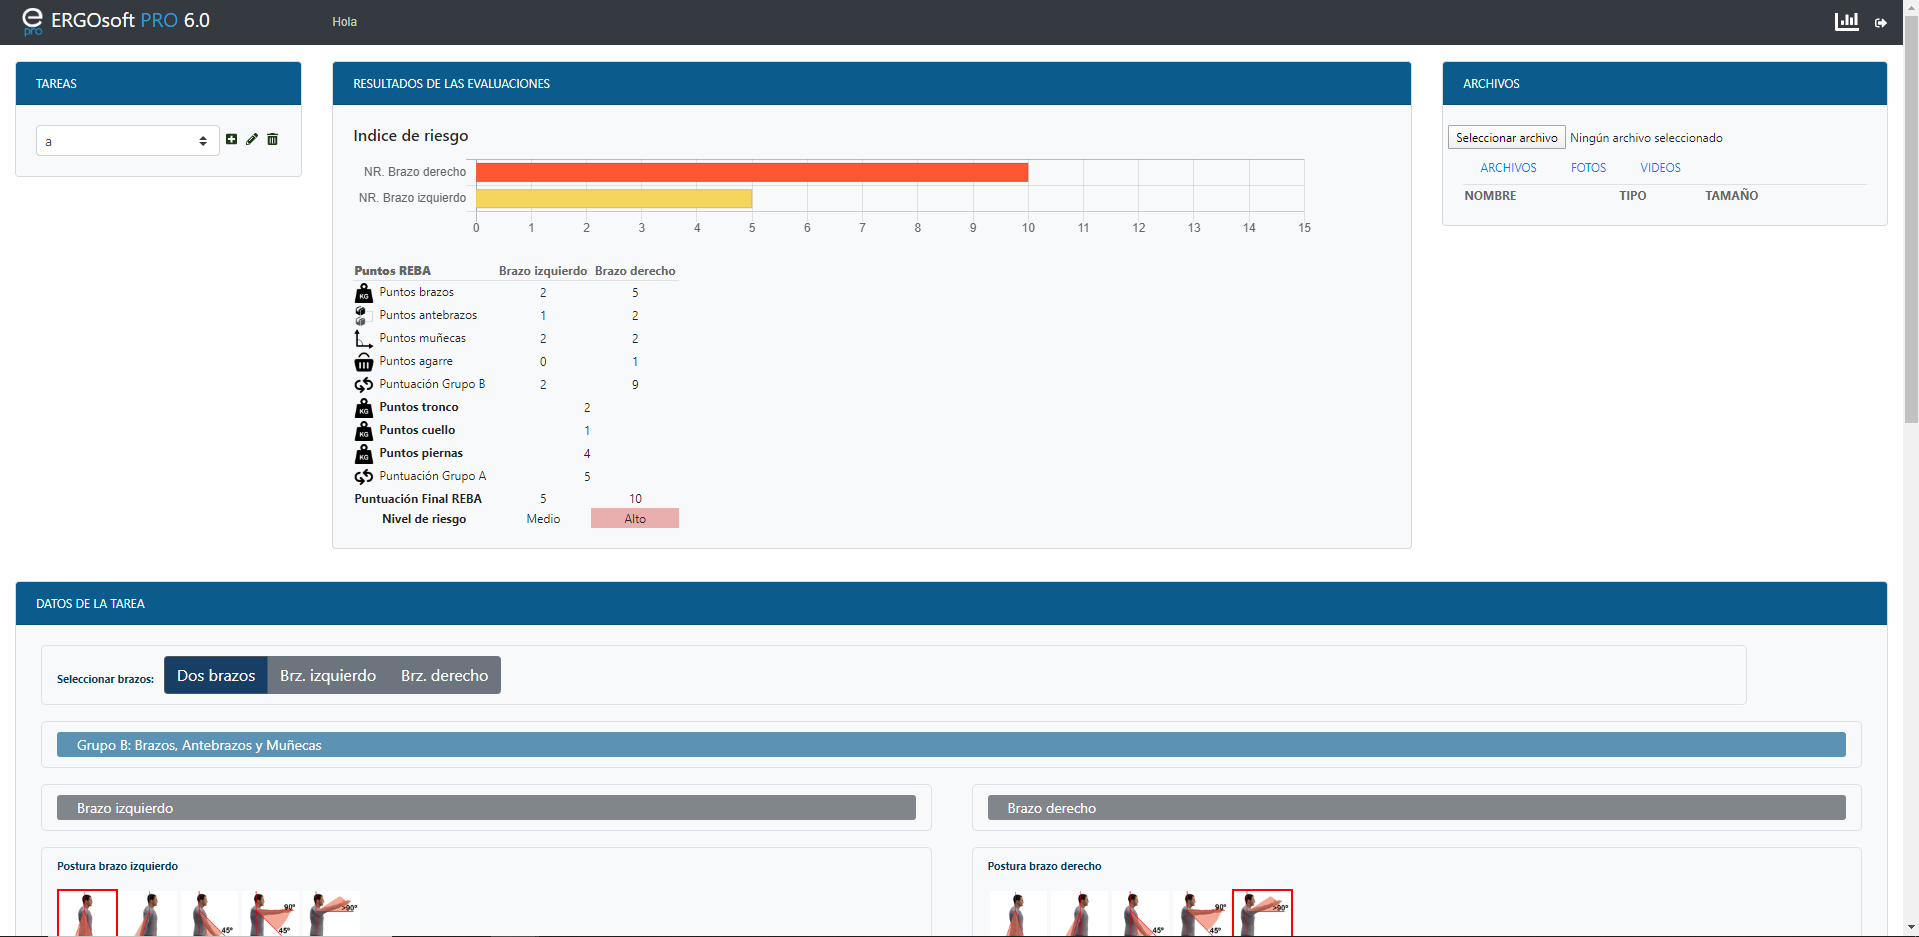This screenshot has height=937, width=1919.
Task: Click the weight icon beside Puntos tronco
Action: coord(364,408)
